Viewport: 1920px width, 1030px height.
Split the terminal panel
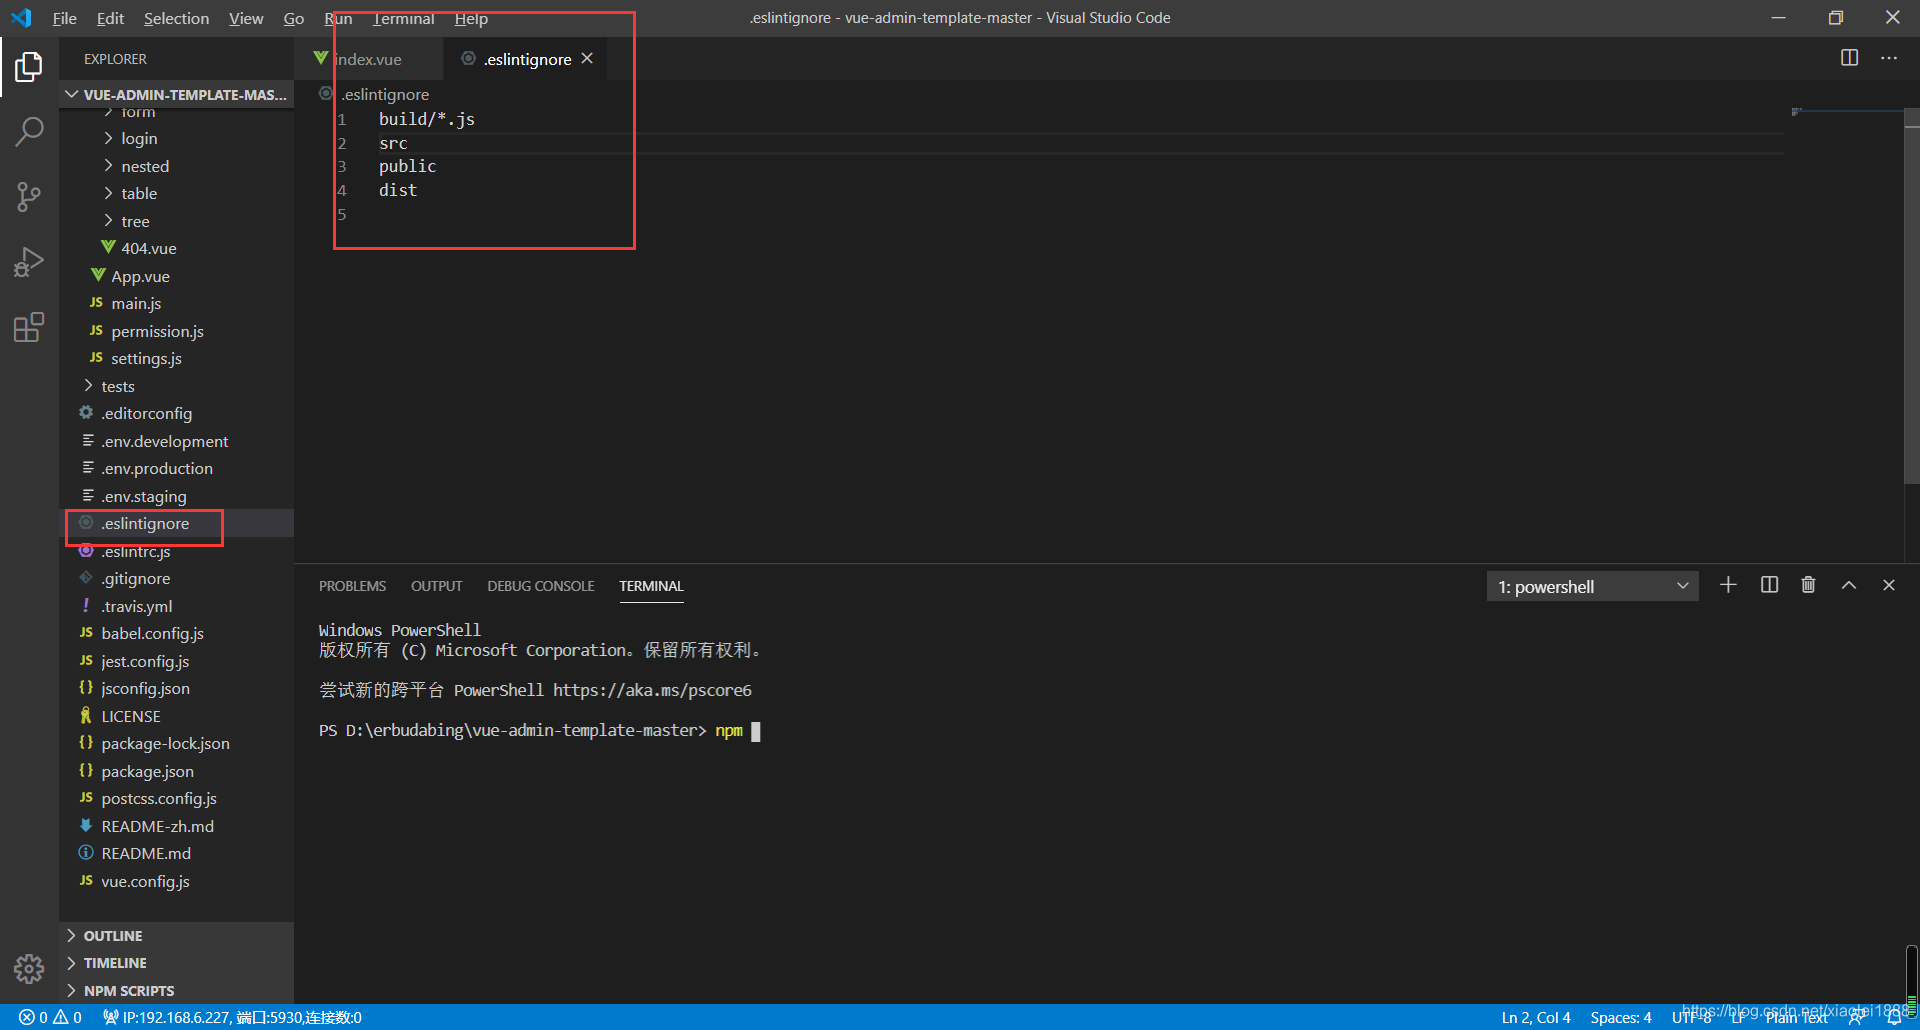(x=1769, y=585)
